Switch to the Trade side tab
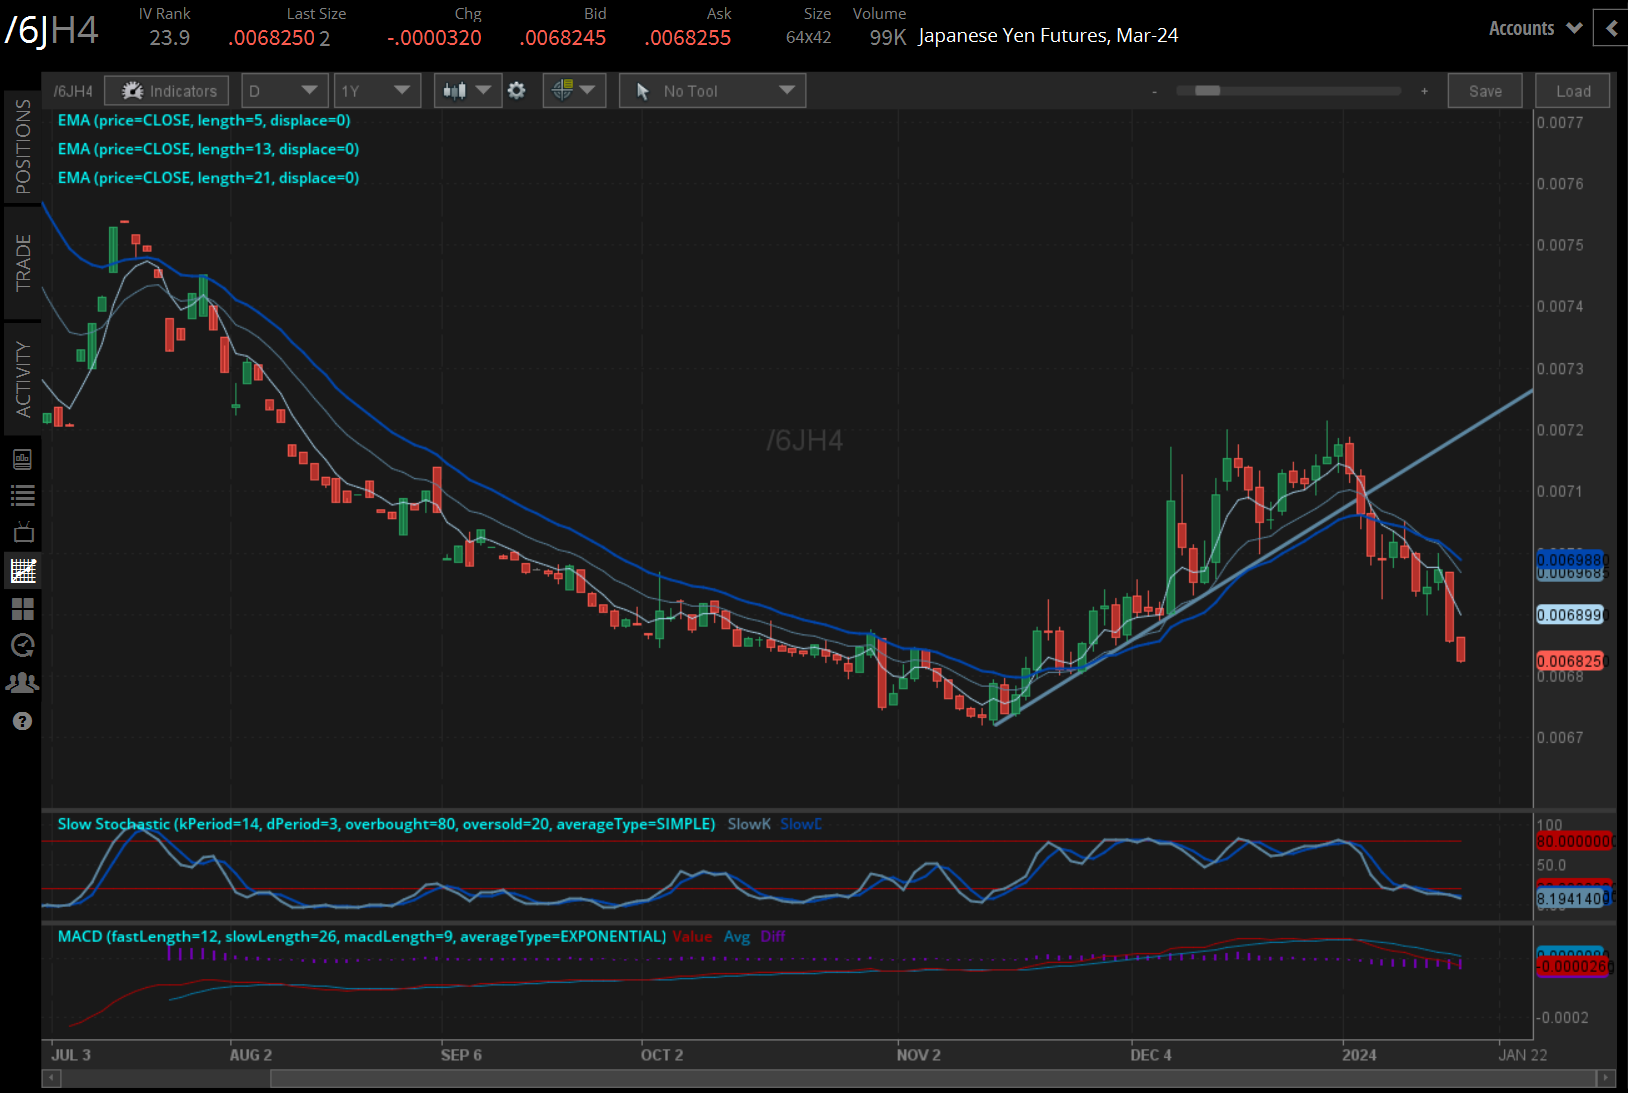 pyautogui.click(x=22, y=263)
